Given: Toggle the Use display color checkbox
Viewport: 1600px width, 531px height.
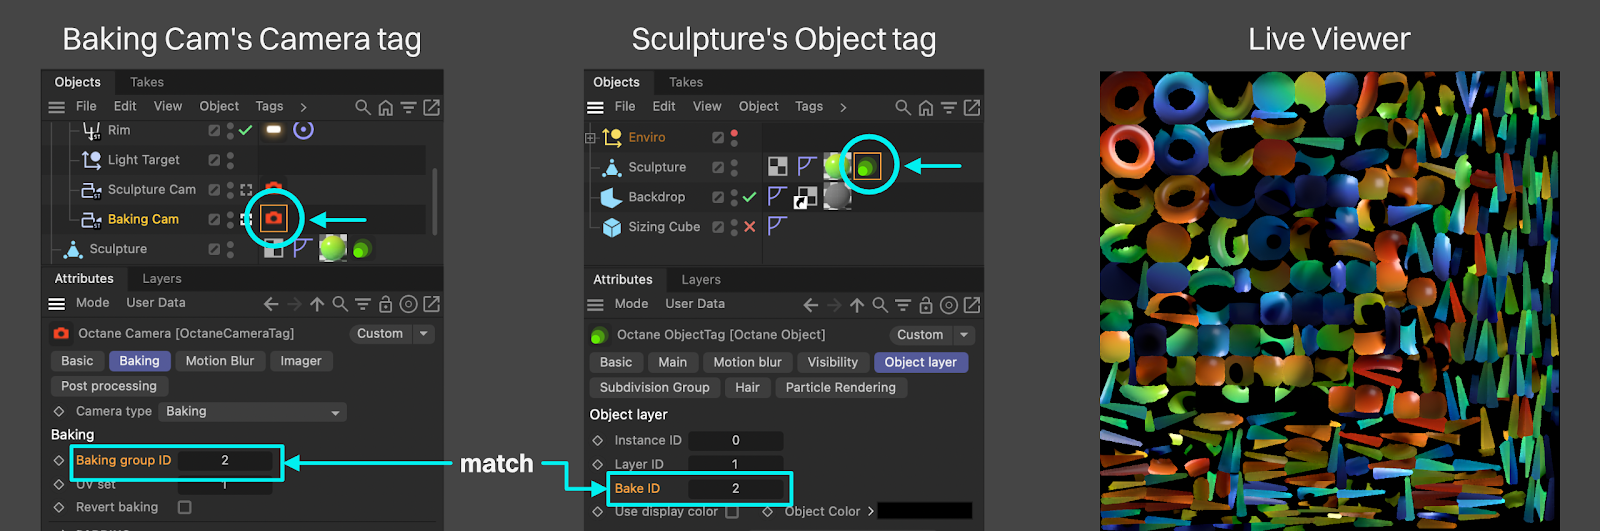Looking at the screenshot, I should (732, 512).
